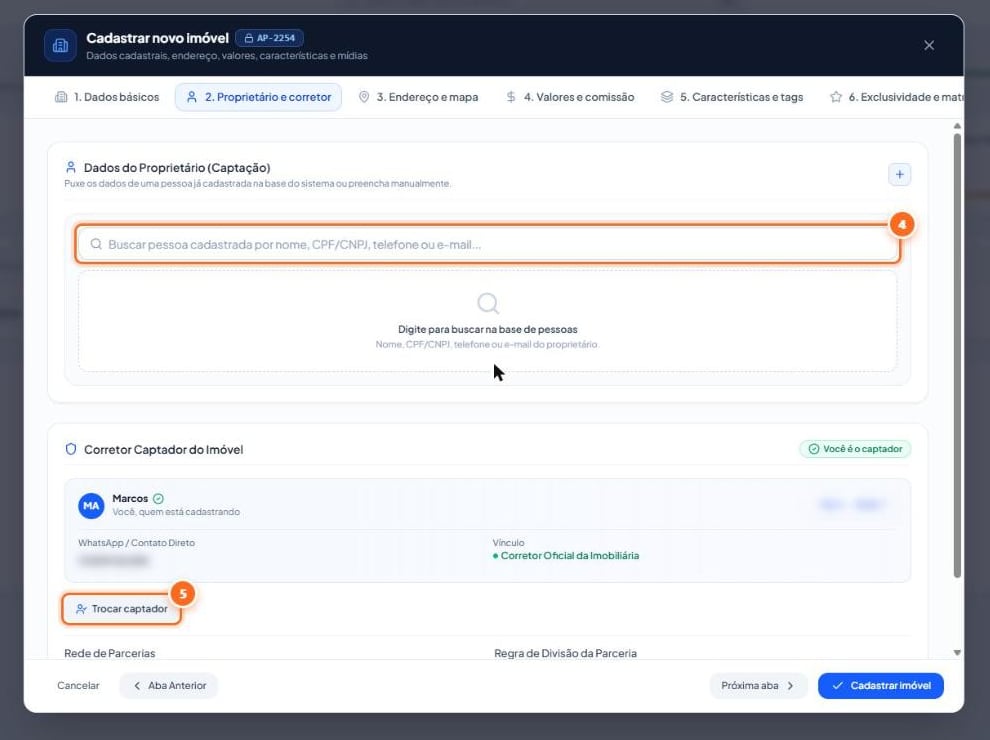Click the person icon beside Dados do Proprietário
The height and width of the screenshot is (740, 990).
[71, 167]
